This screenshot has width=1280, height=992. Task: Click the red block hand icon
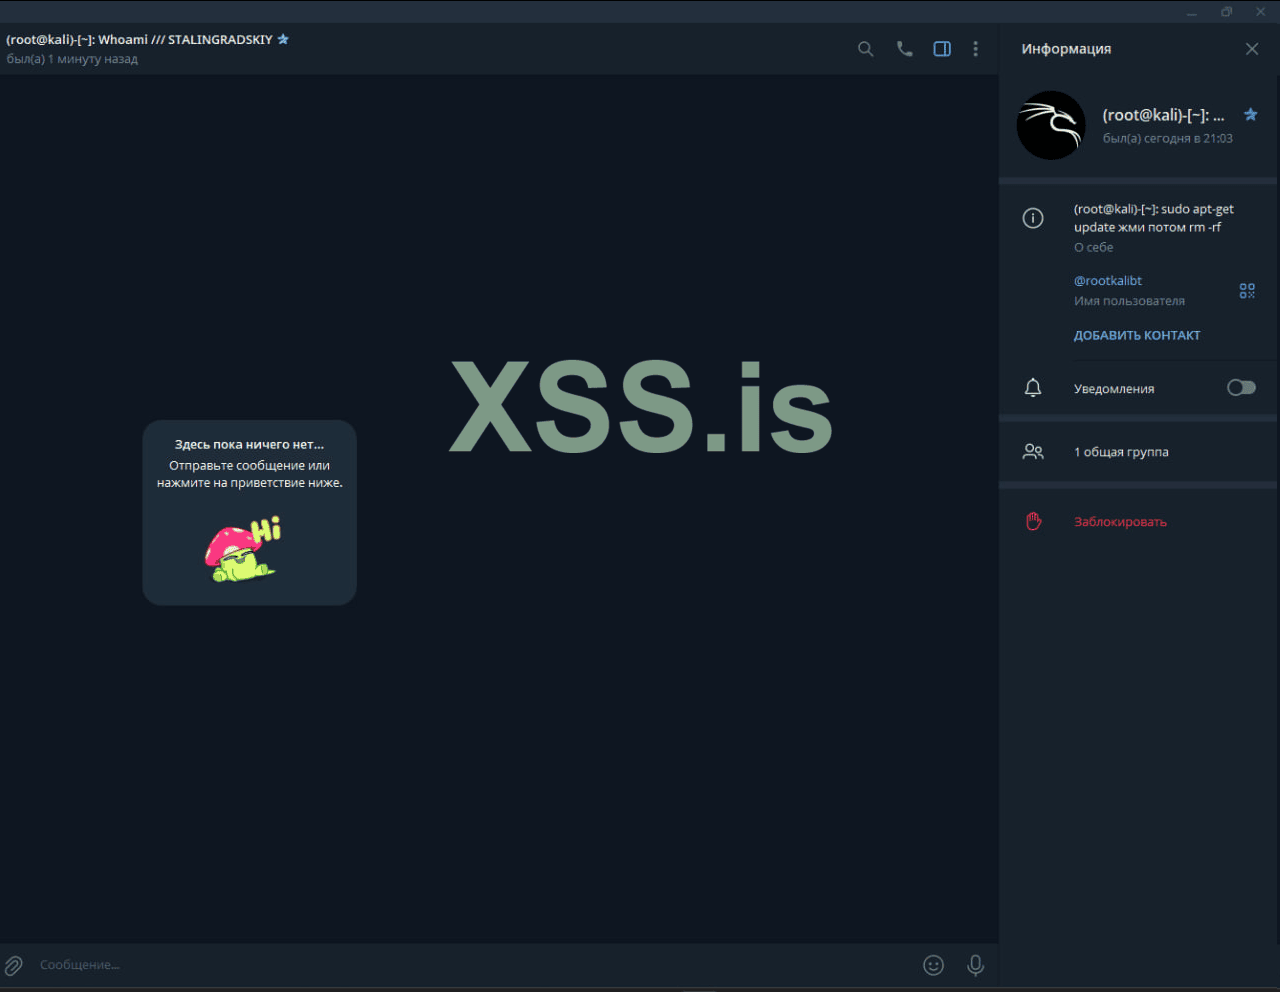pyautogui.click(x=1033, y=521)
